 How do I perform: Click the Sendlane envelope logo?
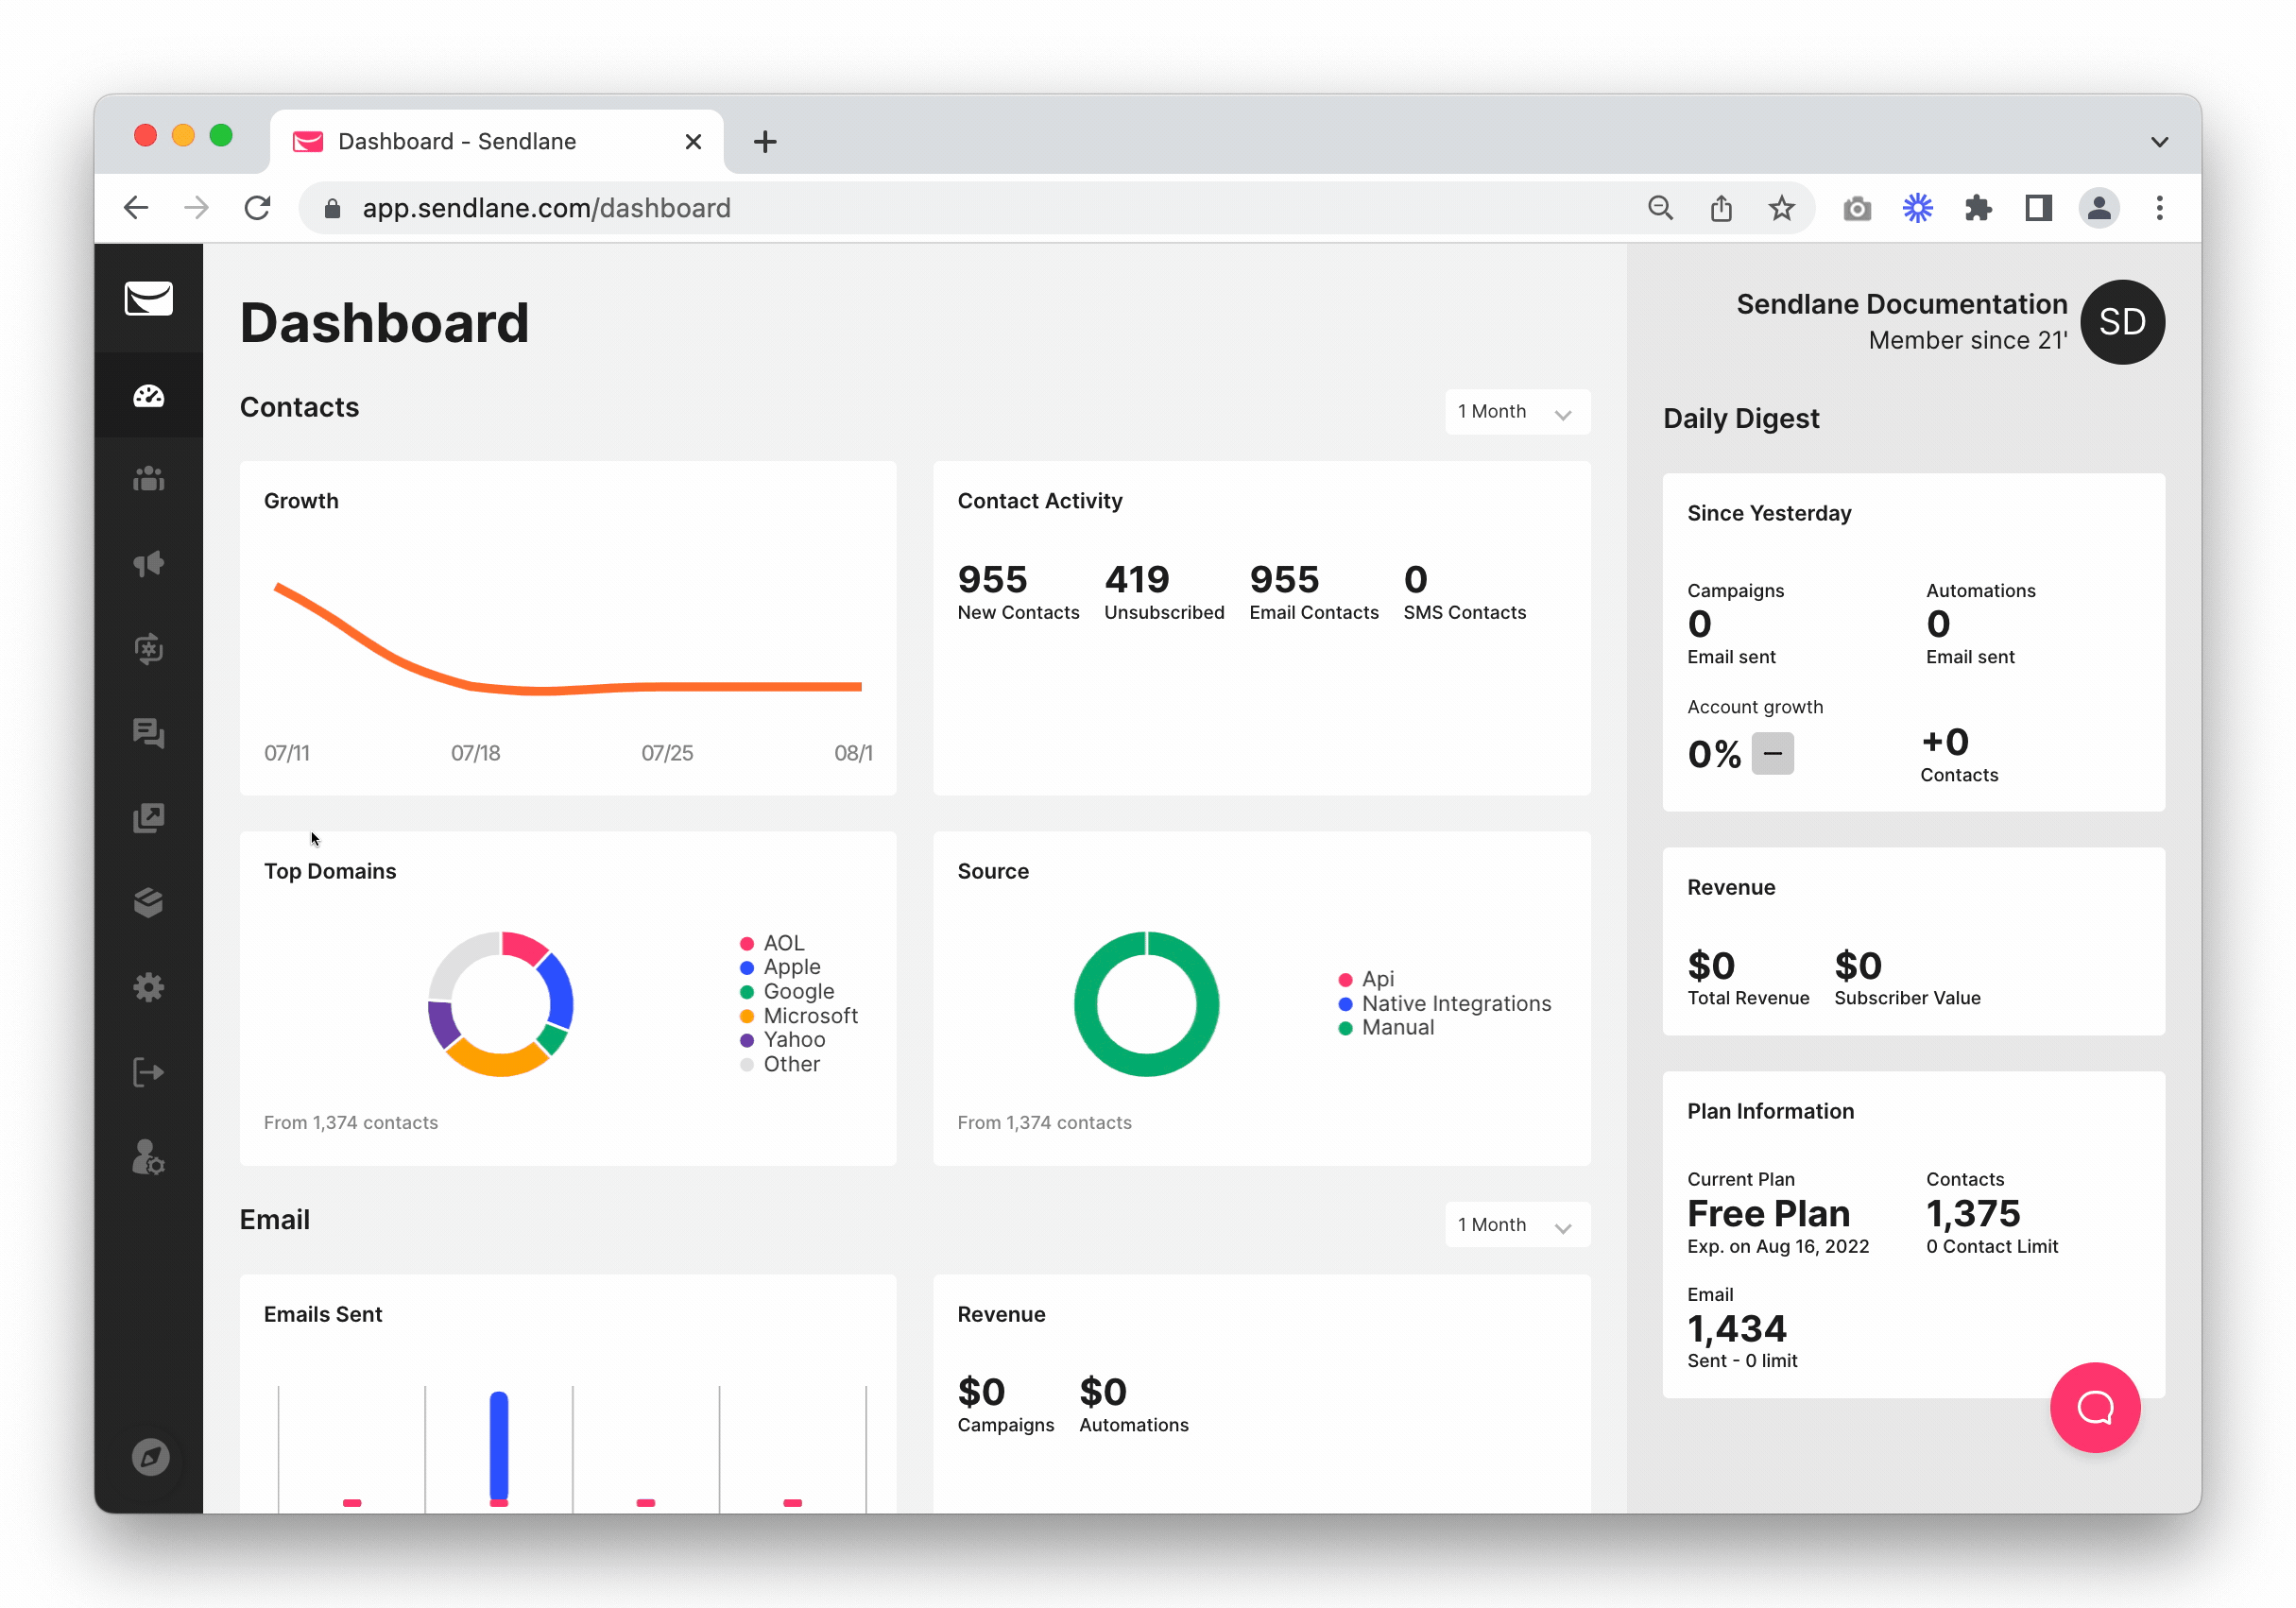coord(148,298)
